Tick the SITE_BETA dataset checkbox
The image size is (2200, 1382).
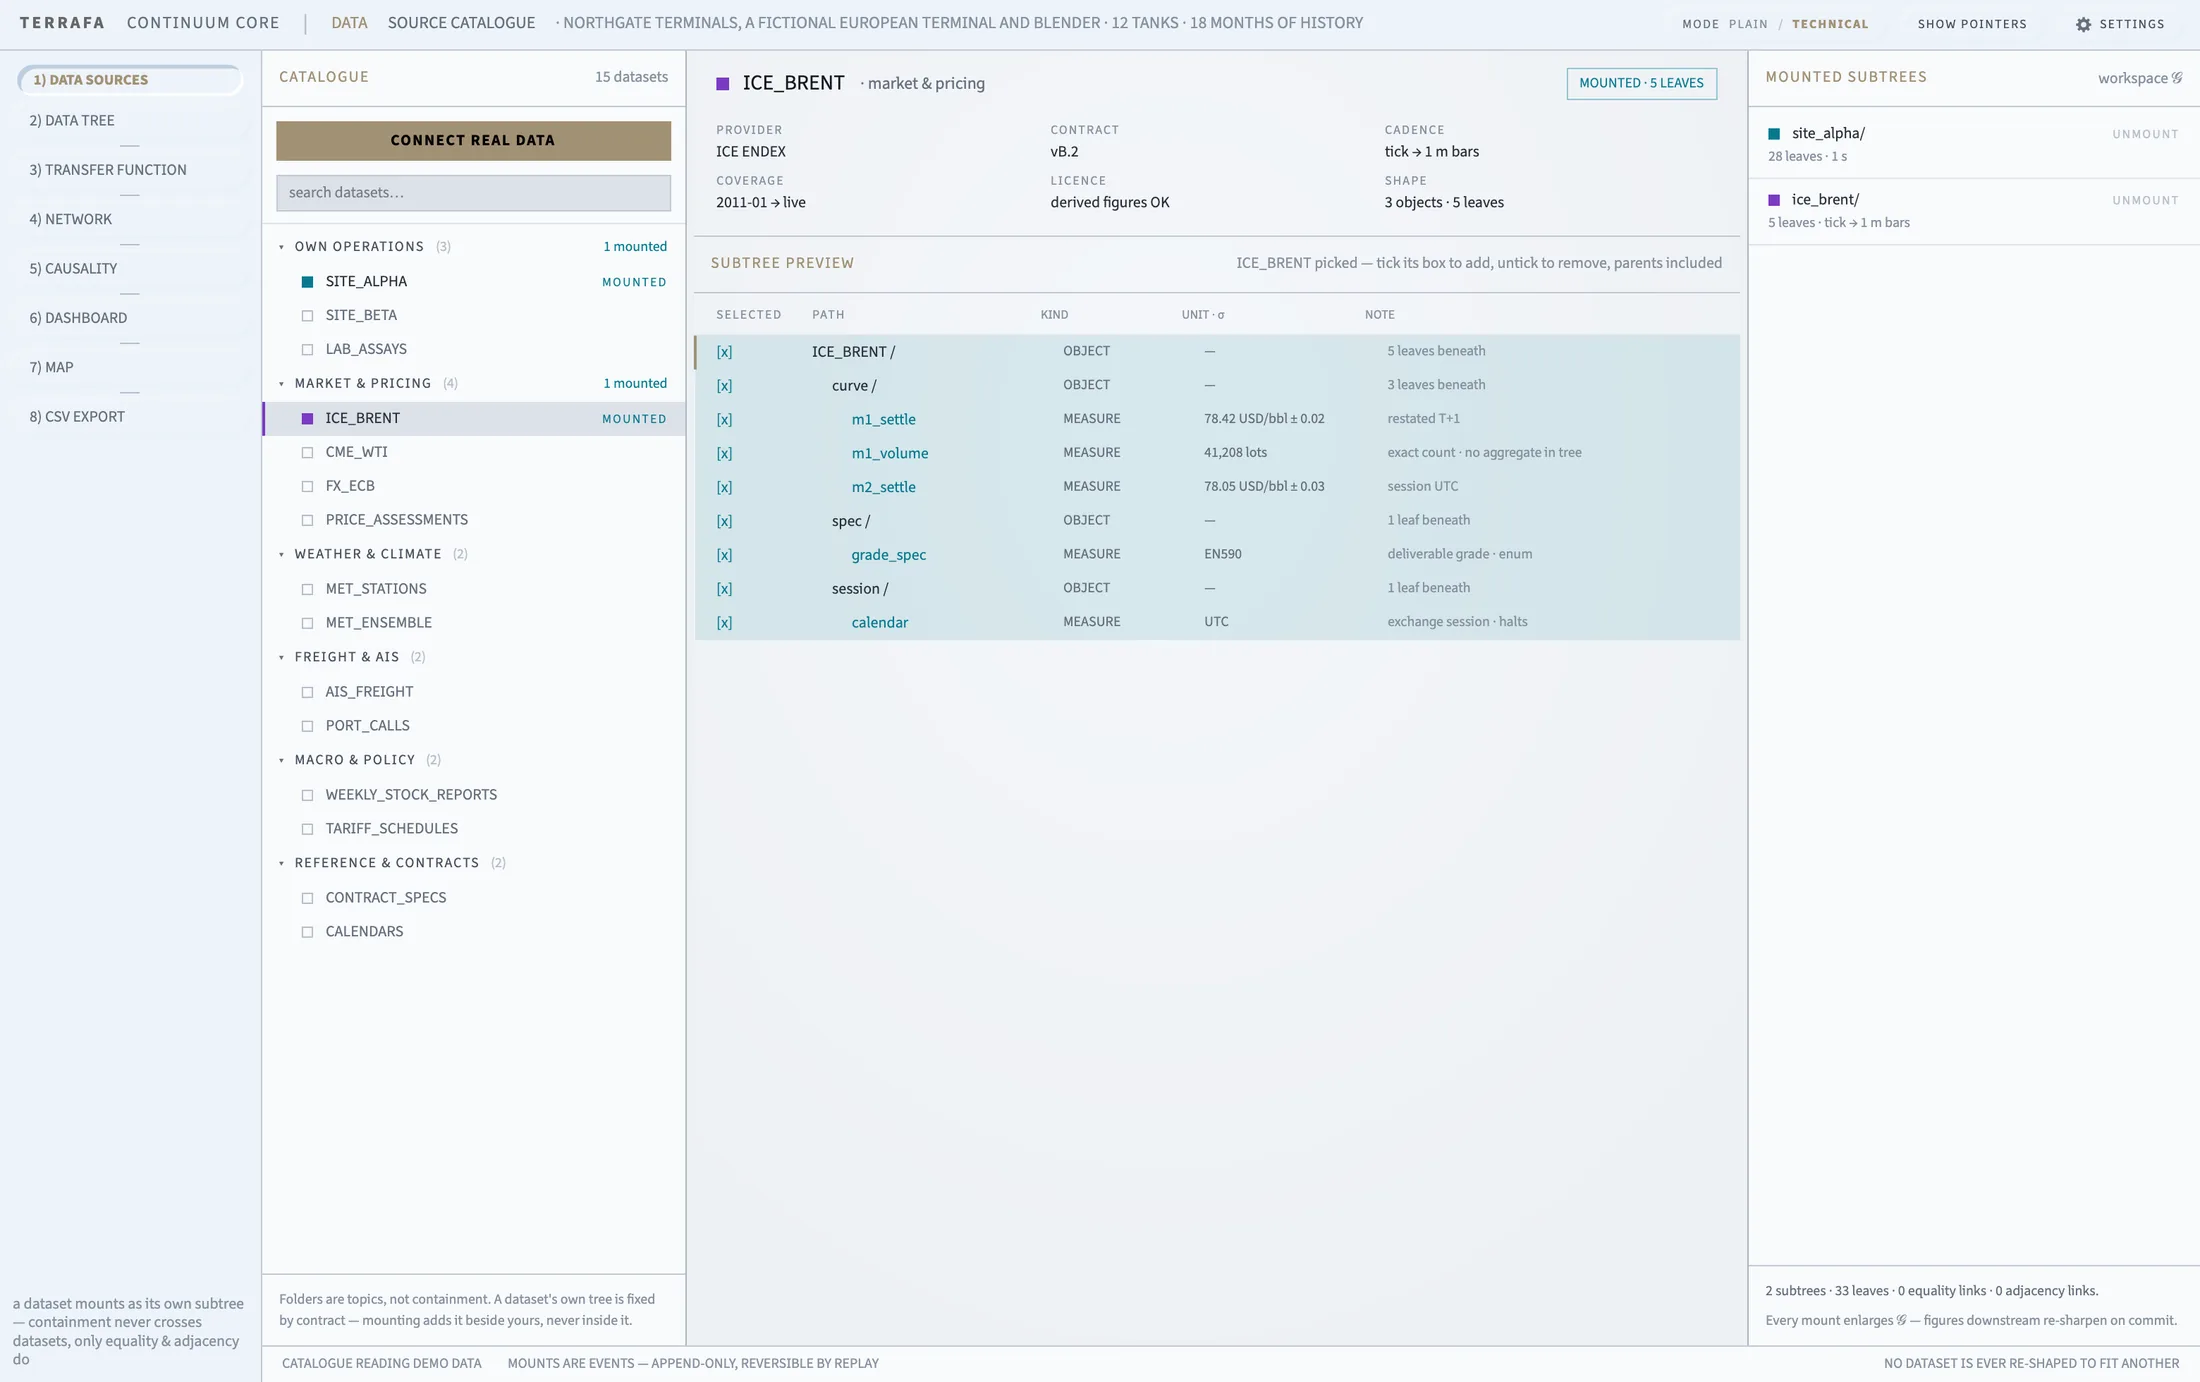307,316
